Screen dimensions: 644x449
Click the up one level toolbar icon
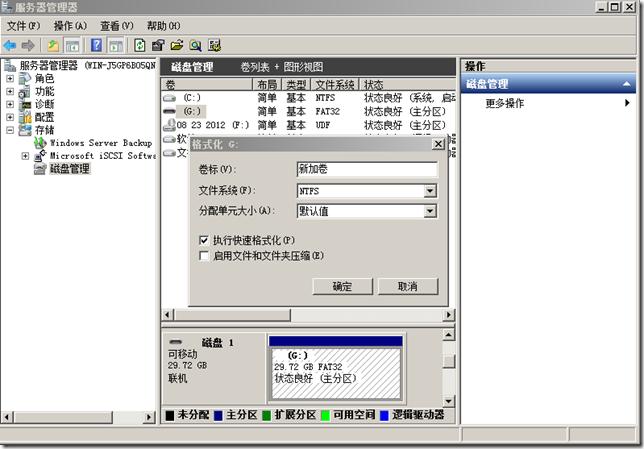[54, 45]
